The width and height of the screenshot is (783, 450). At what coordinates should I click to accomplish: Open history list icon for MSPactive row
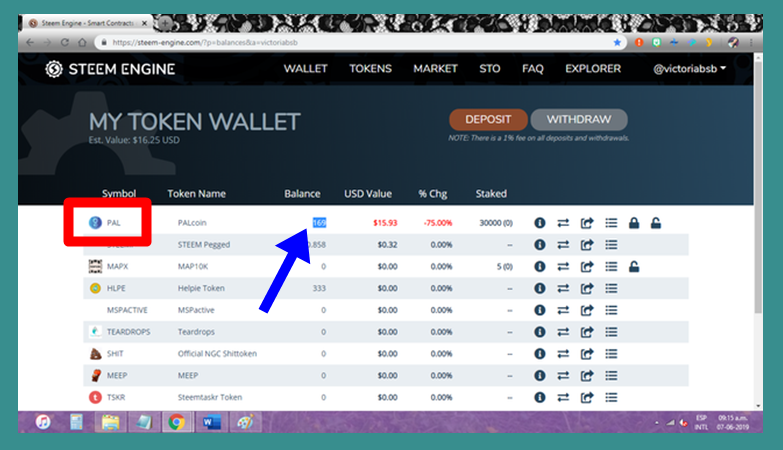(611, 310)
